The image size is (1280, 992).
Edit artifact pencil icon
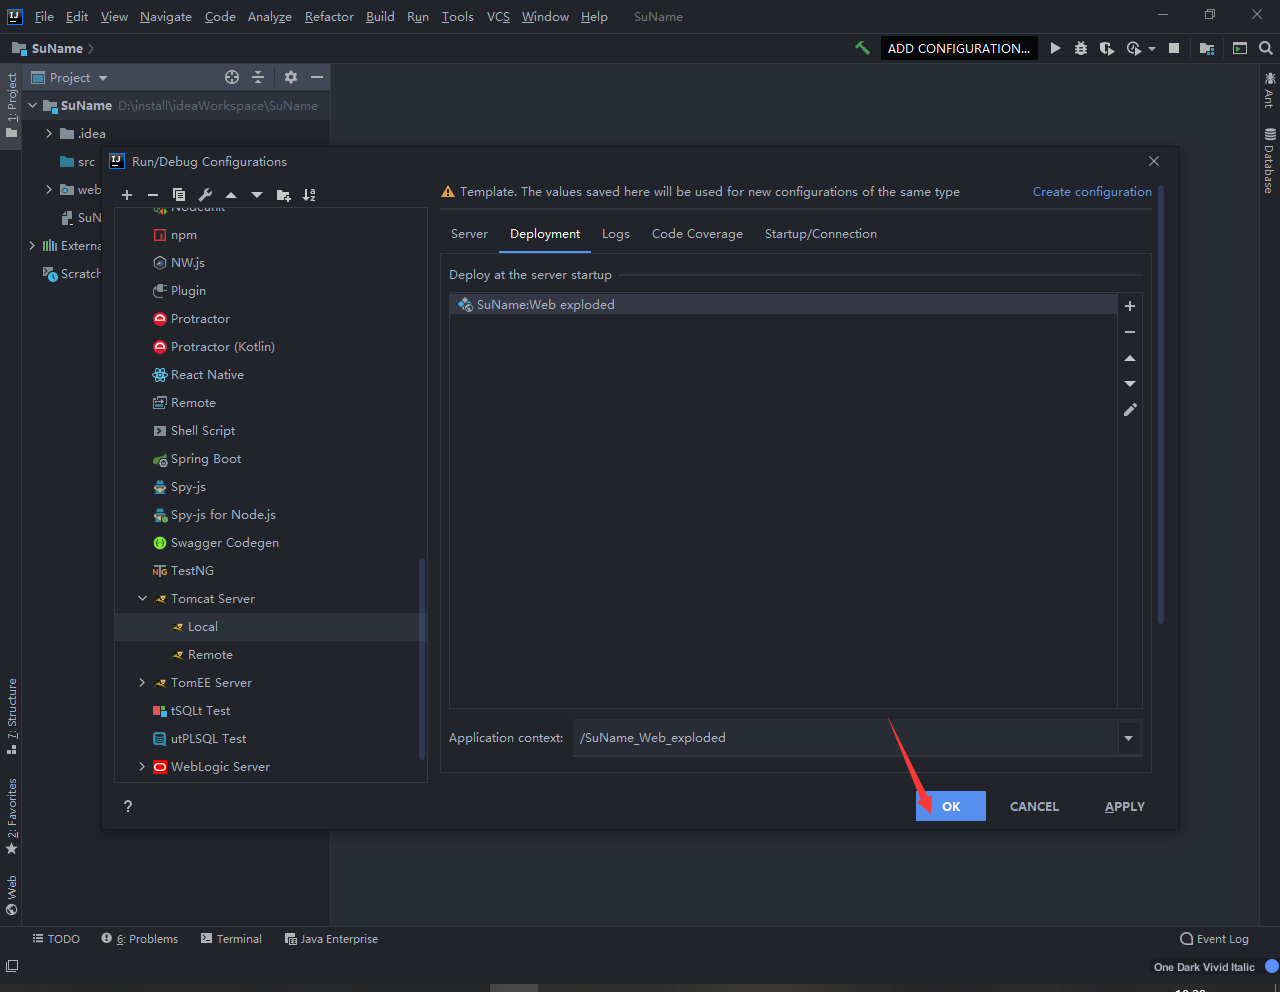click(x=1130, y=410)
